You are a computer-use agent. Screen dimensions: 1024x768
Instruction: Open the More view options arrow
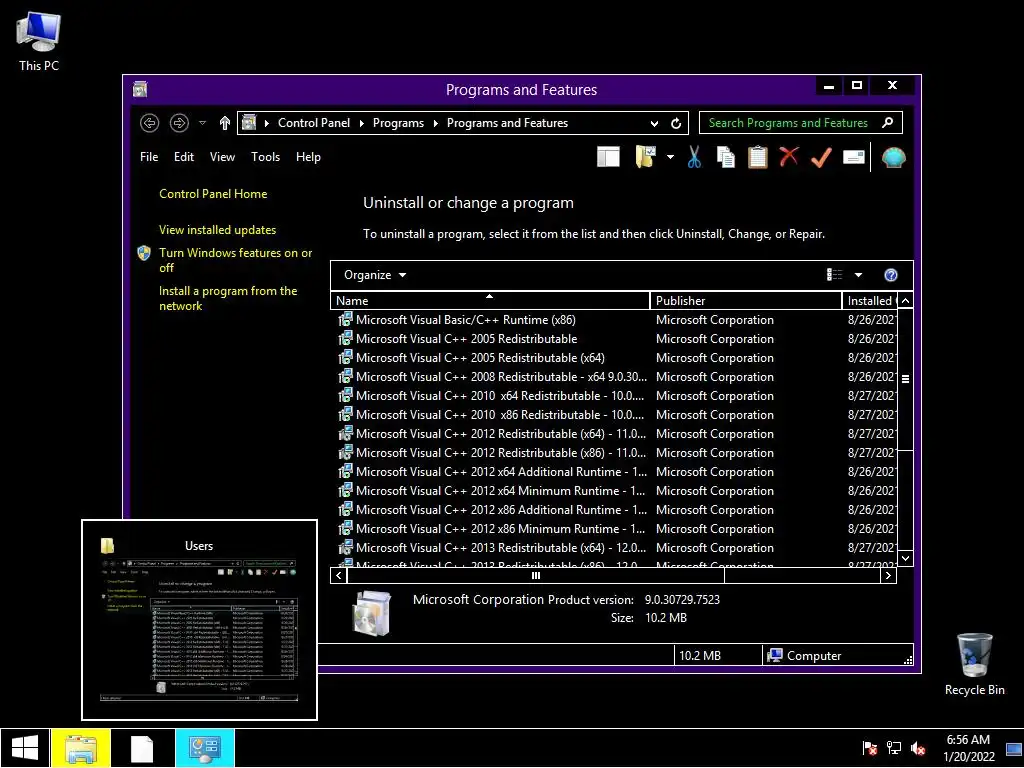pyautogui.click(x=858, y=275)
